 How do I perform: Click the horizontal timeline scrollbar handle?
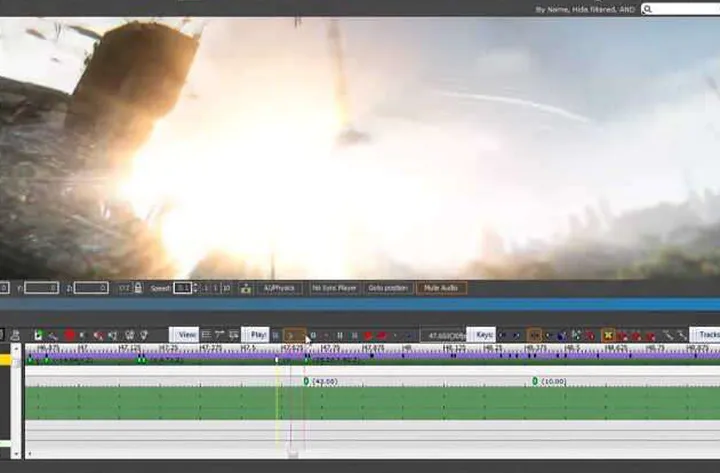(x=292, y=454)
